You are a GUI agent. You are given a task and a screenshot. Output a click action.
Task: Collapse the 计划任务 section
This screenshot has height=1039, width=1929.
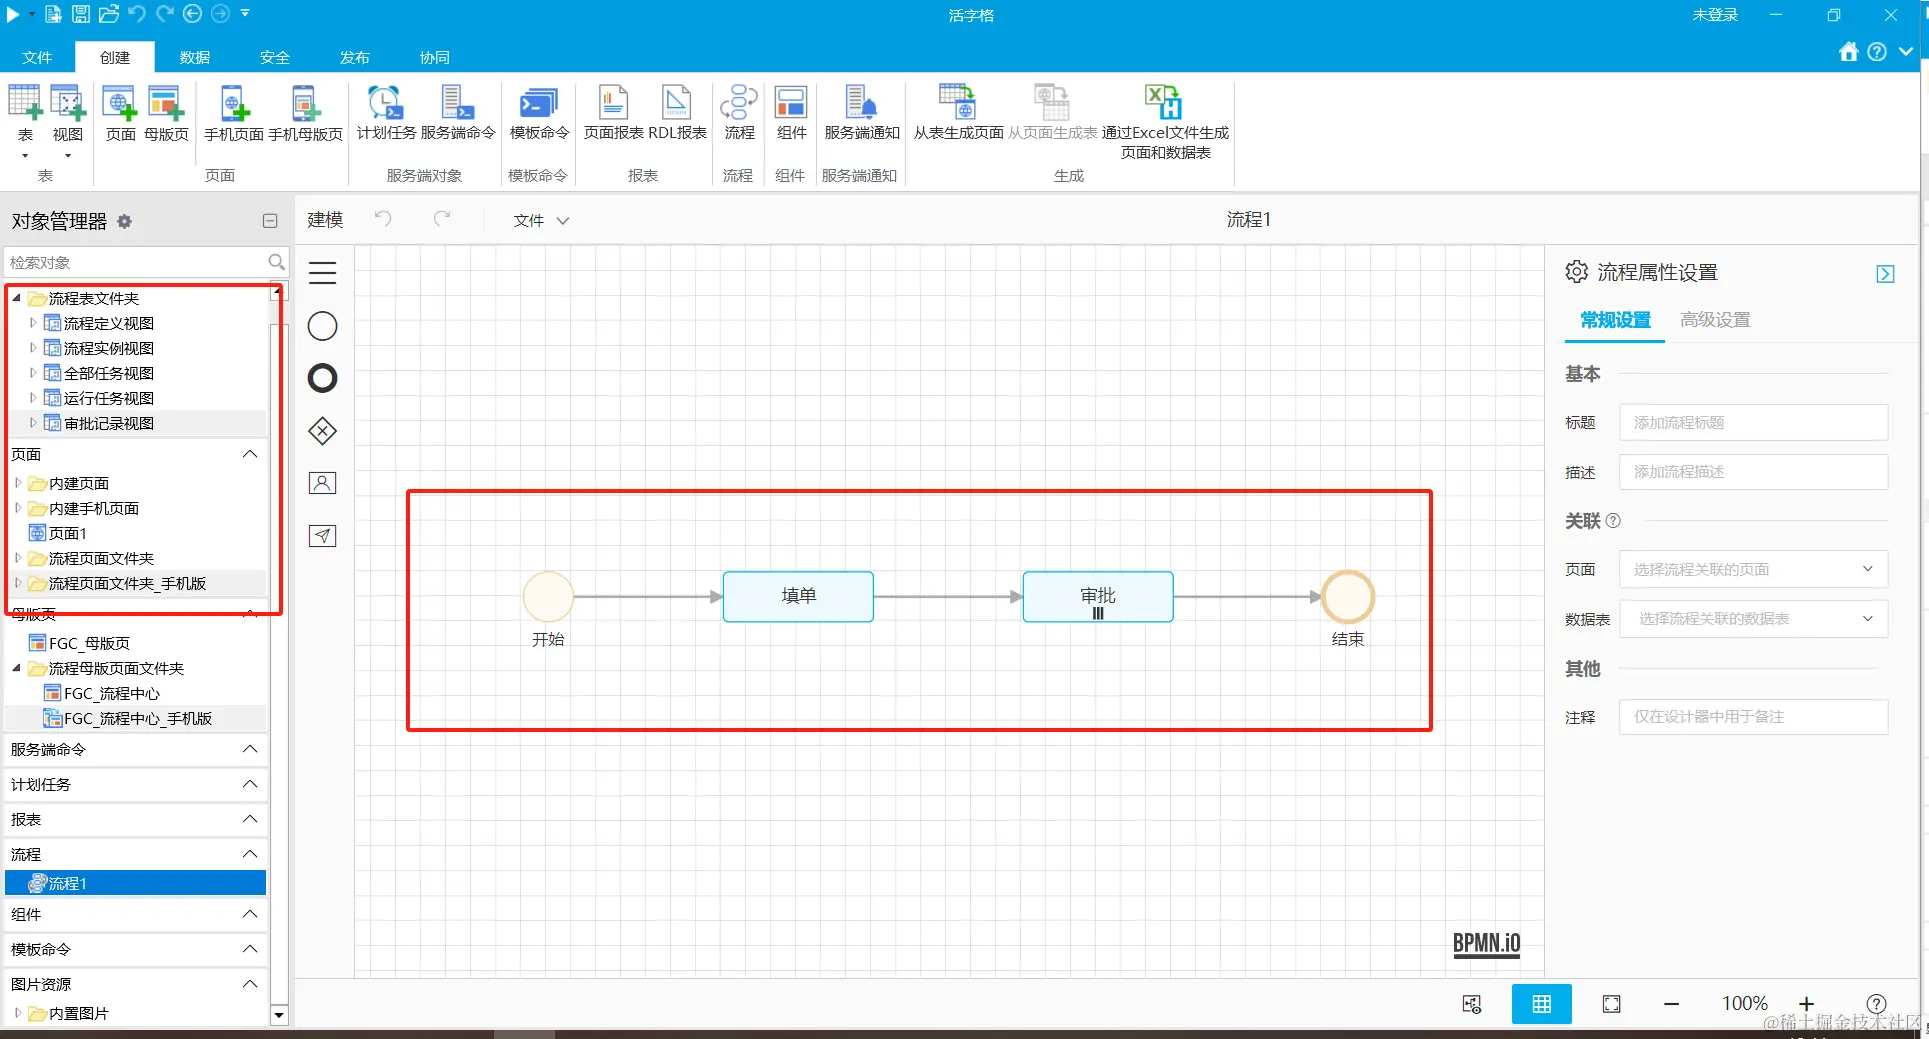(250, 784)
